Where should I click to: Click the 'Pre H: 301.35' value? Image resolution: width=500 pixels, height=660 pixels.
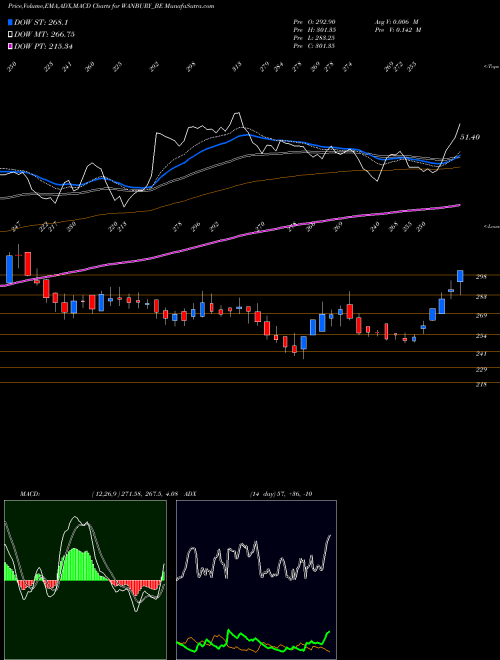click(314, 30)
